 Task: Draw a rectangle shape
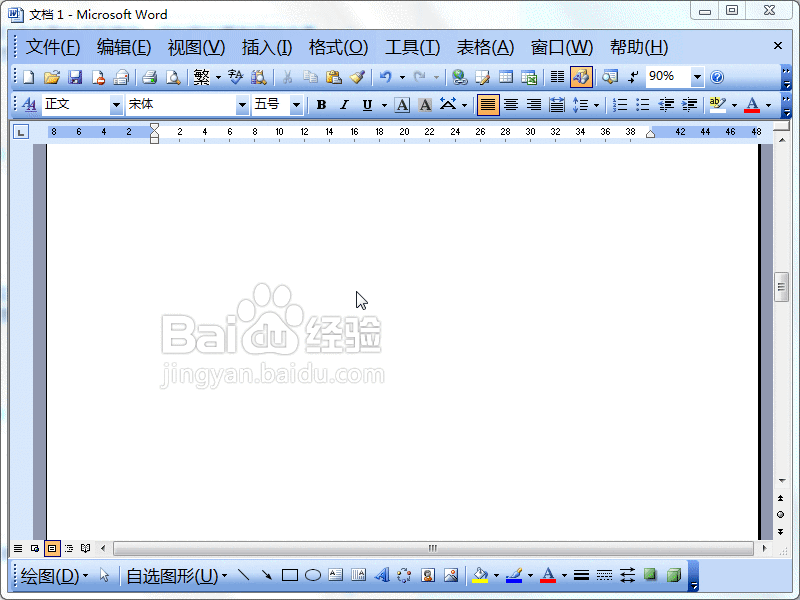click(x=290, y=576)
